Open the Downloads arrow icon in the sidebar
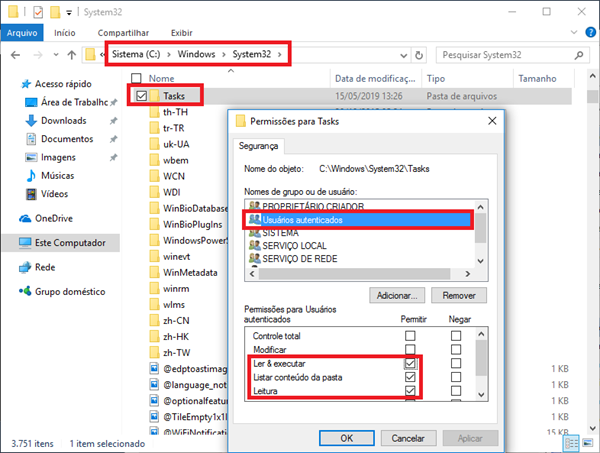This screenshot has height=453, width=600. pyautogui.click(x=31, y=121)
